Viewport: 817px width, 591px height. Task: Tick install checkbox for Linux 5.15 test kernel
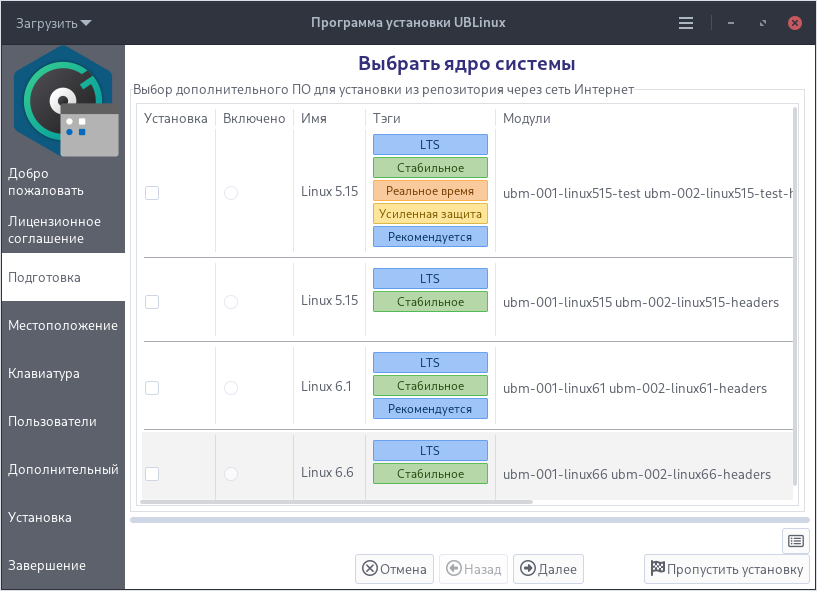pos(152,193)
